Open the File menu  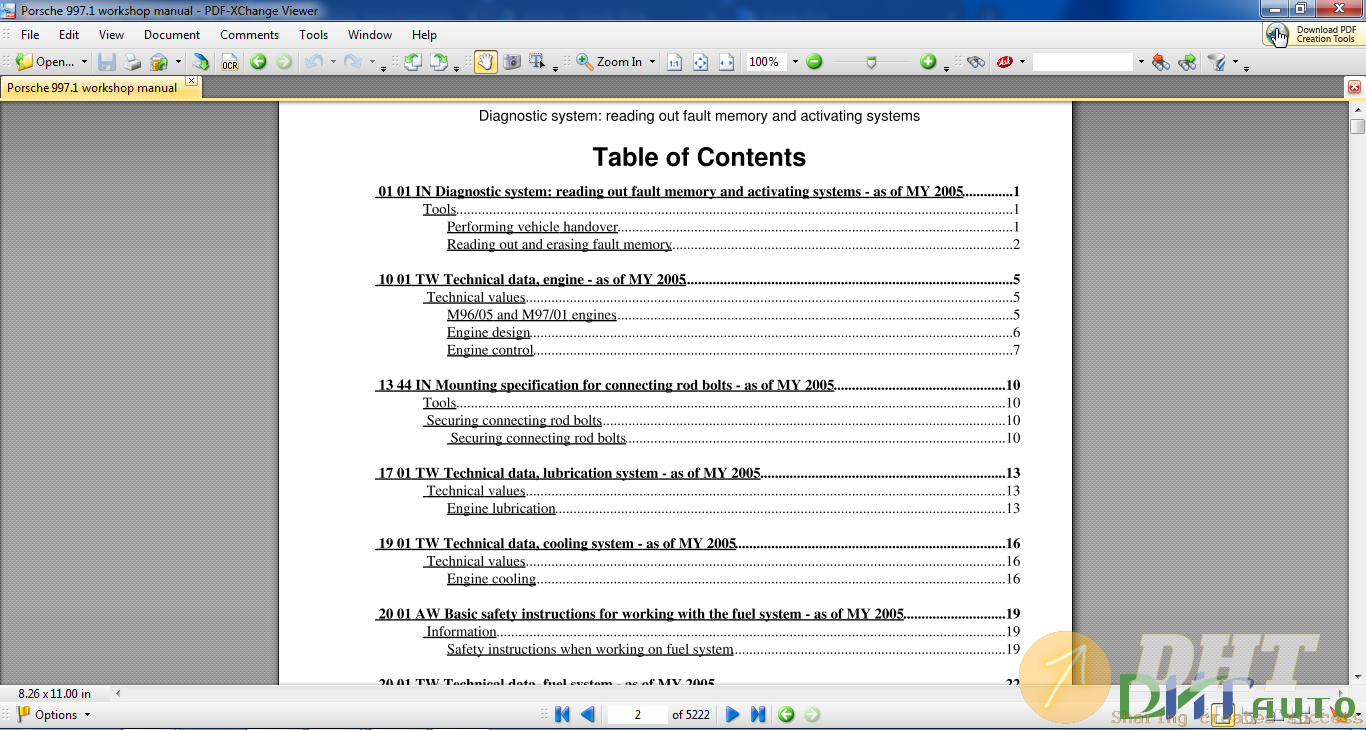coord(30,34)
